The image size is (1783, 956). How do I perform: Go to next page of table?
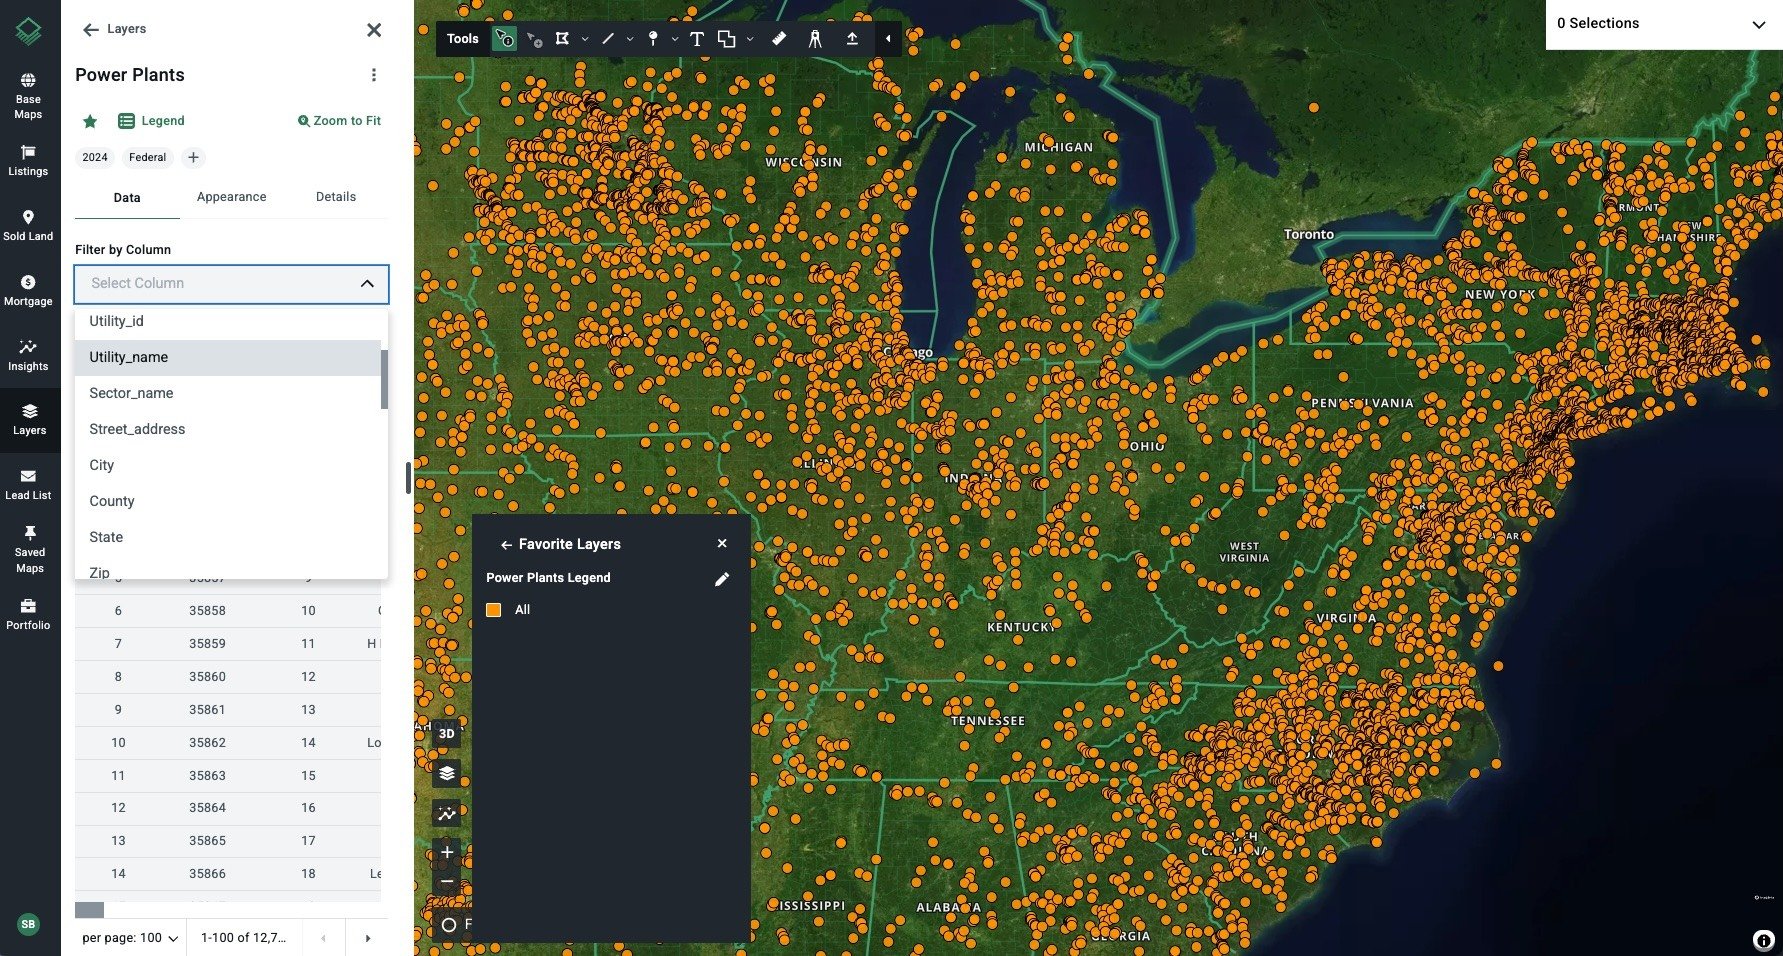click(x=368, y=938)
